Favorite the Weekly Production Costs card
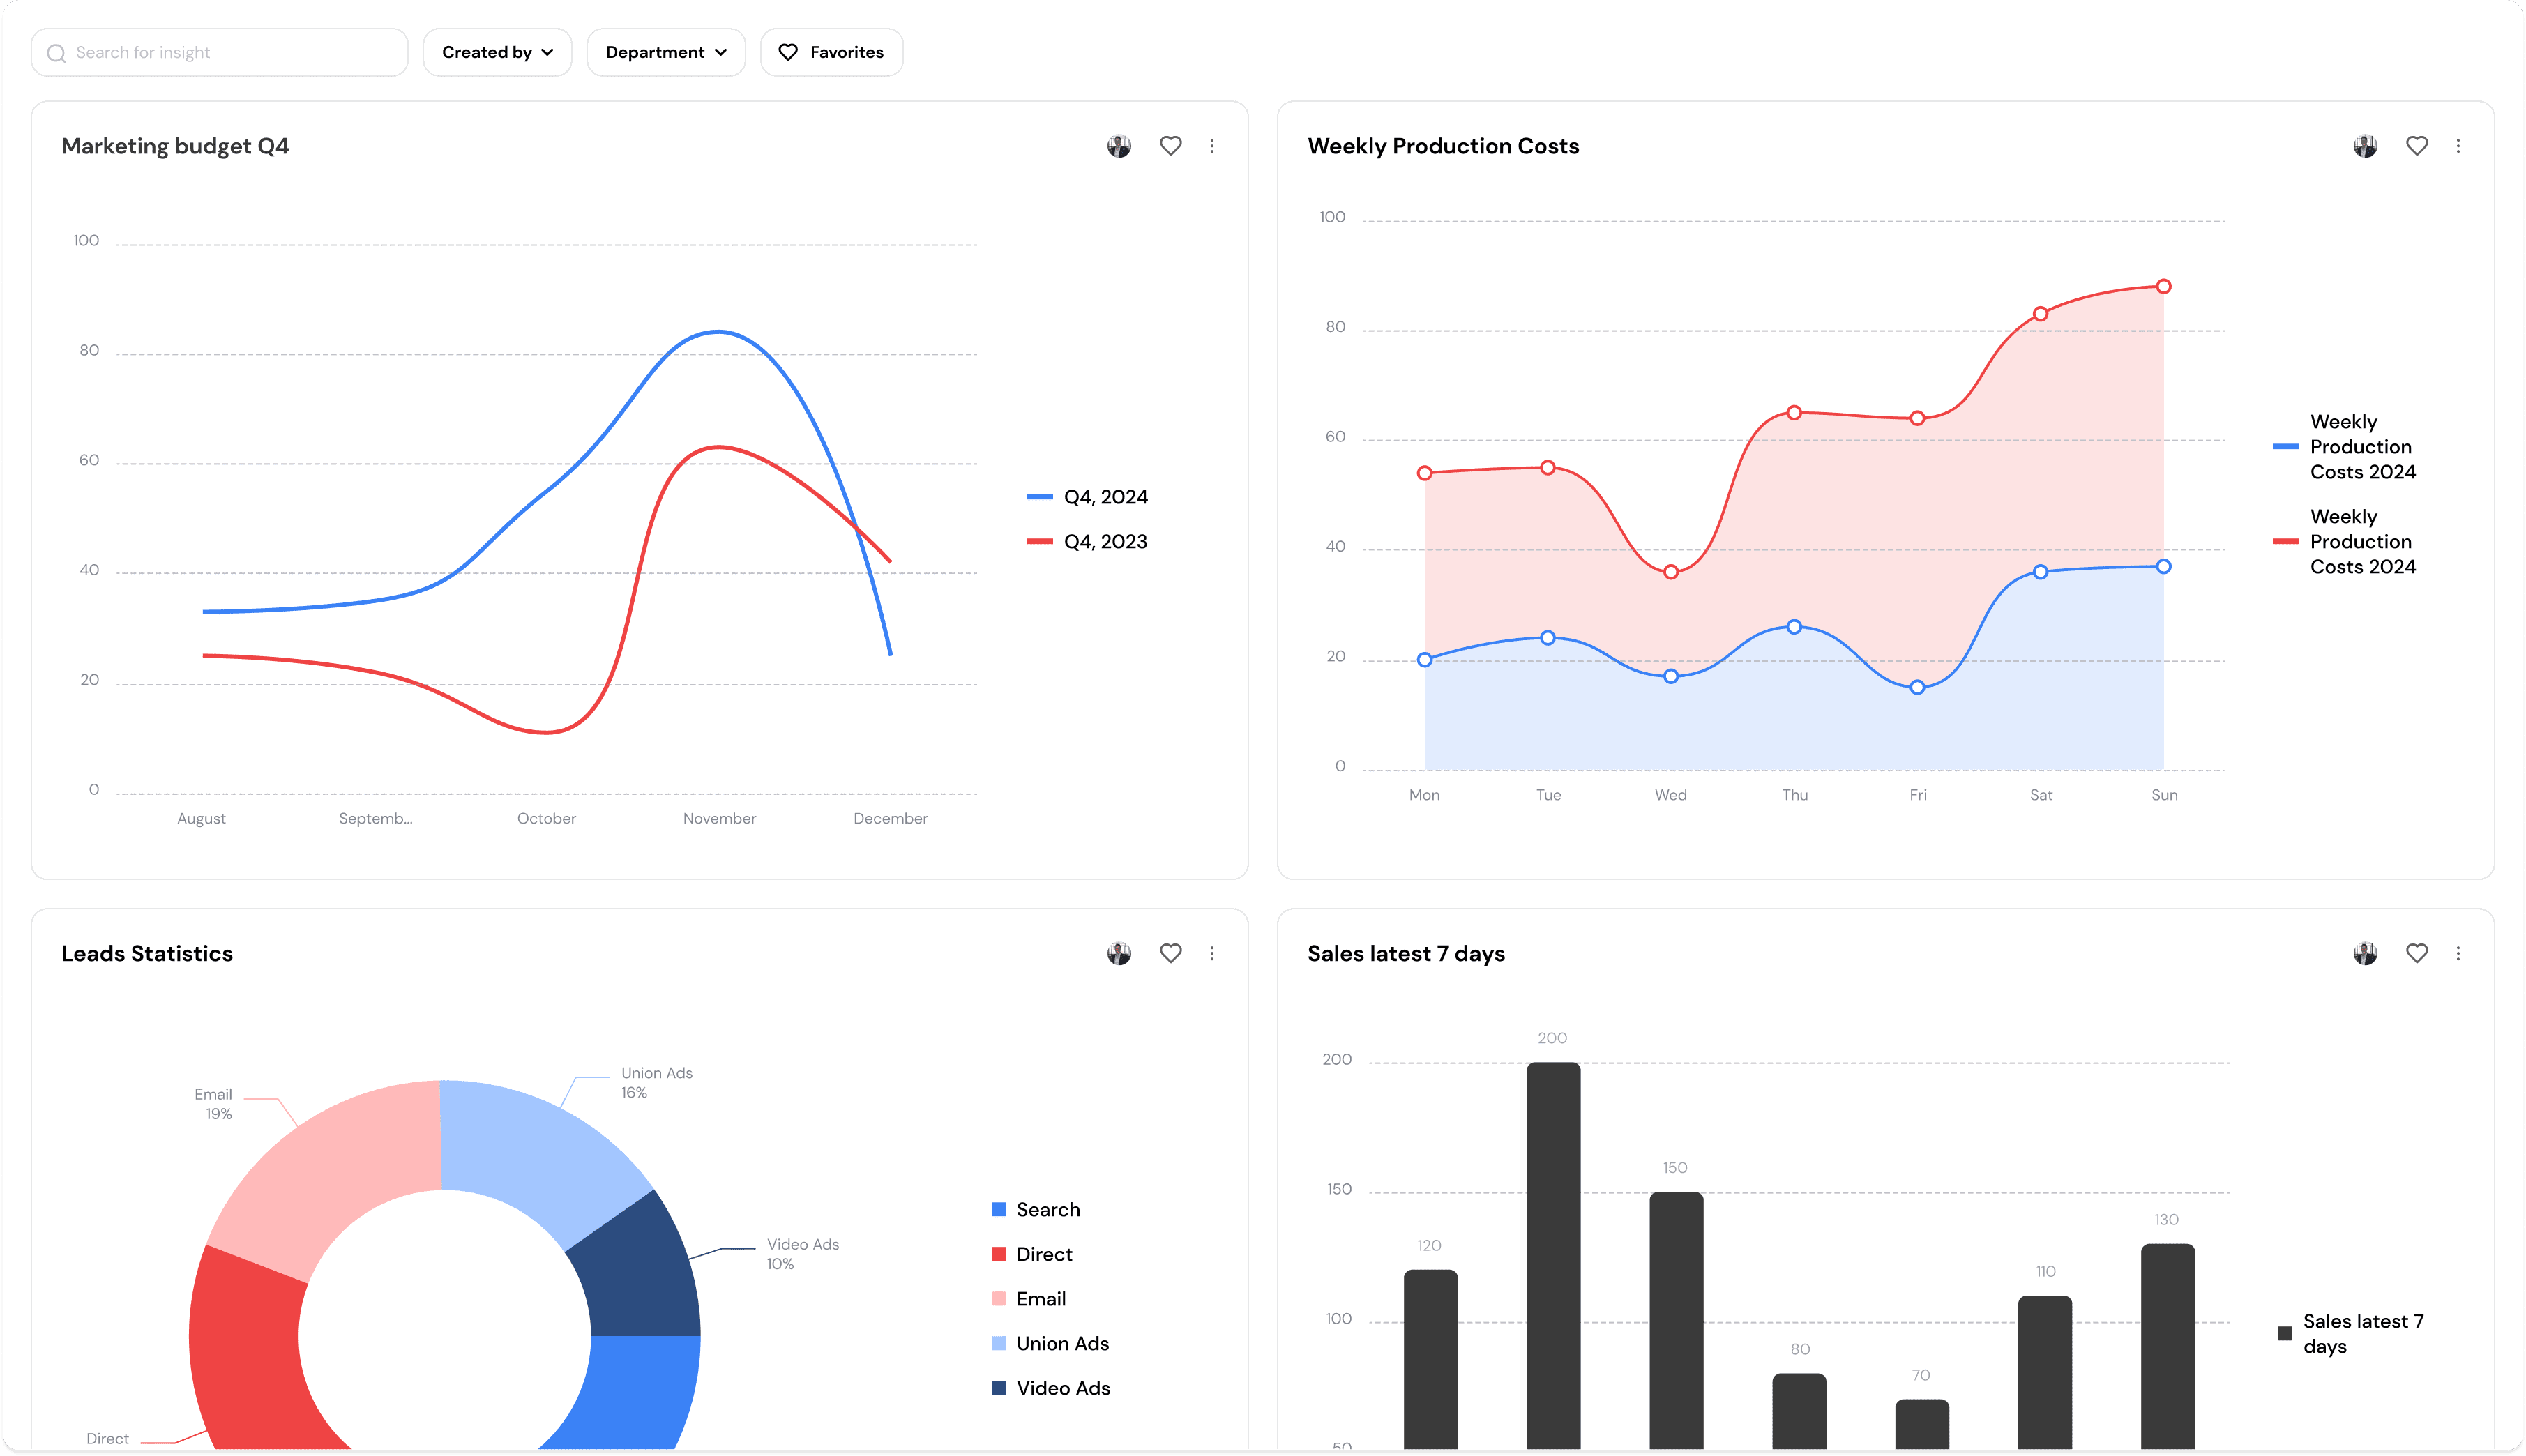Viewport: 2526px width, 1456px height. pos(2416,146)
